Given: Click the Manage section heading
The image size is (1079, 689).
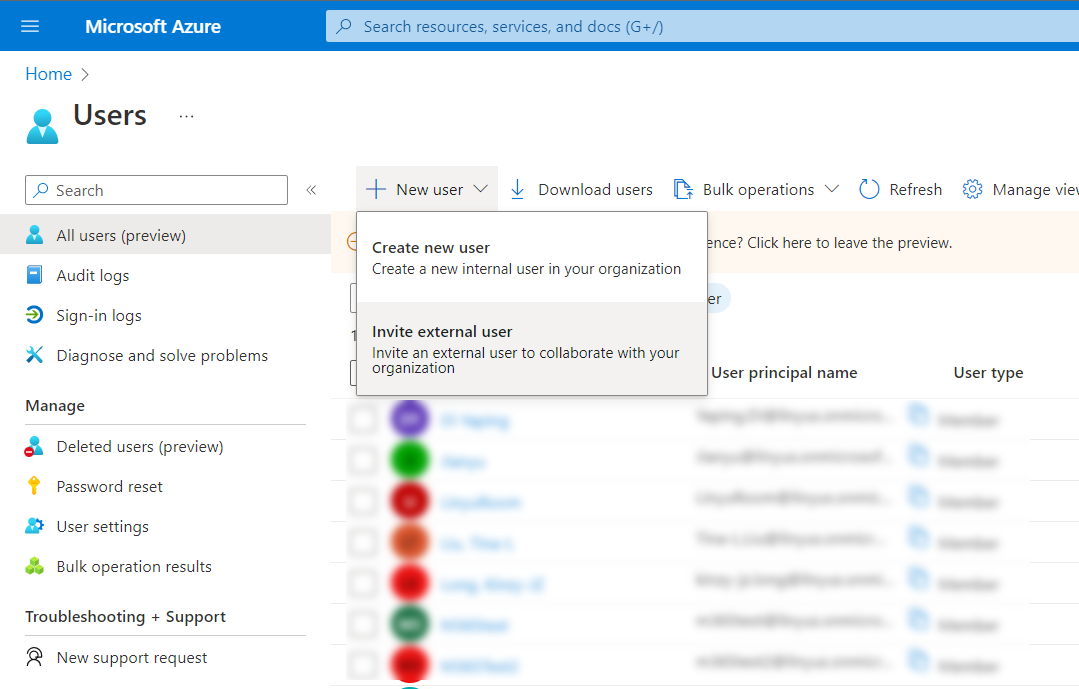Looking at the screenshot, I should pos(55,405).
